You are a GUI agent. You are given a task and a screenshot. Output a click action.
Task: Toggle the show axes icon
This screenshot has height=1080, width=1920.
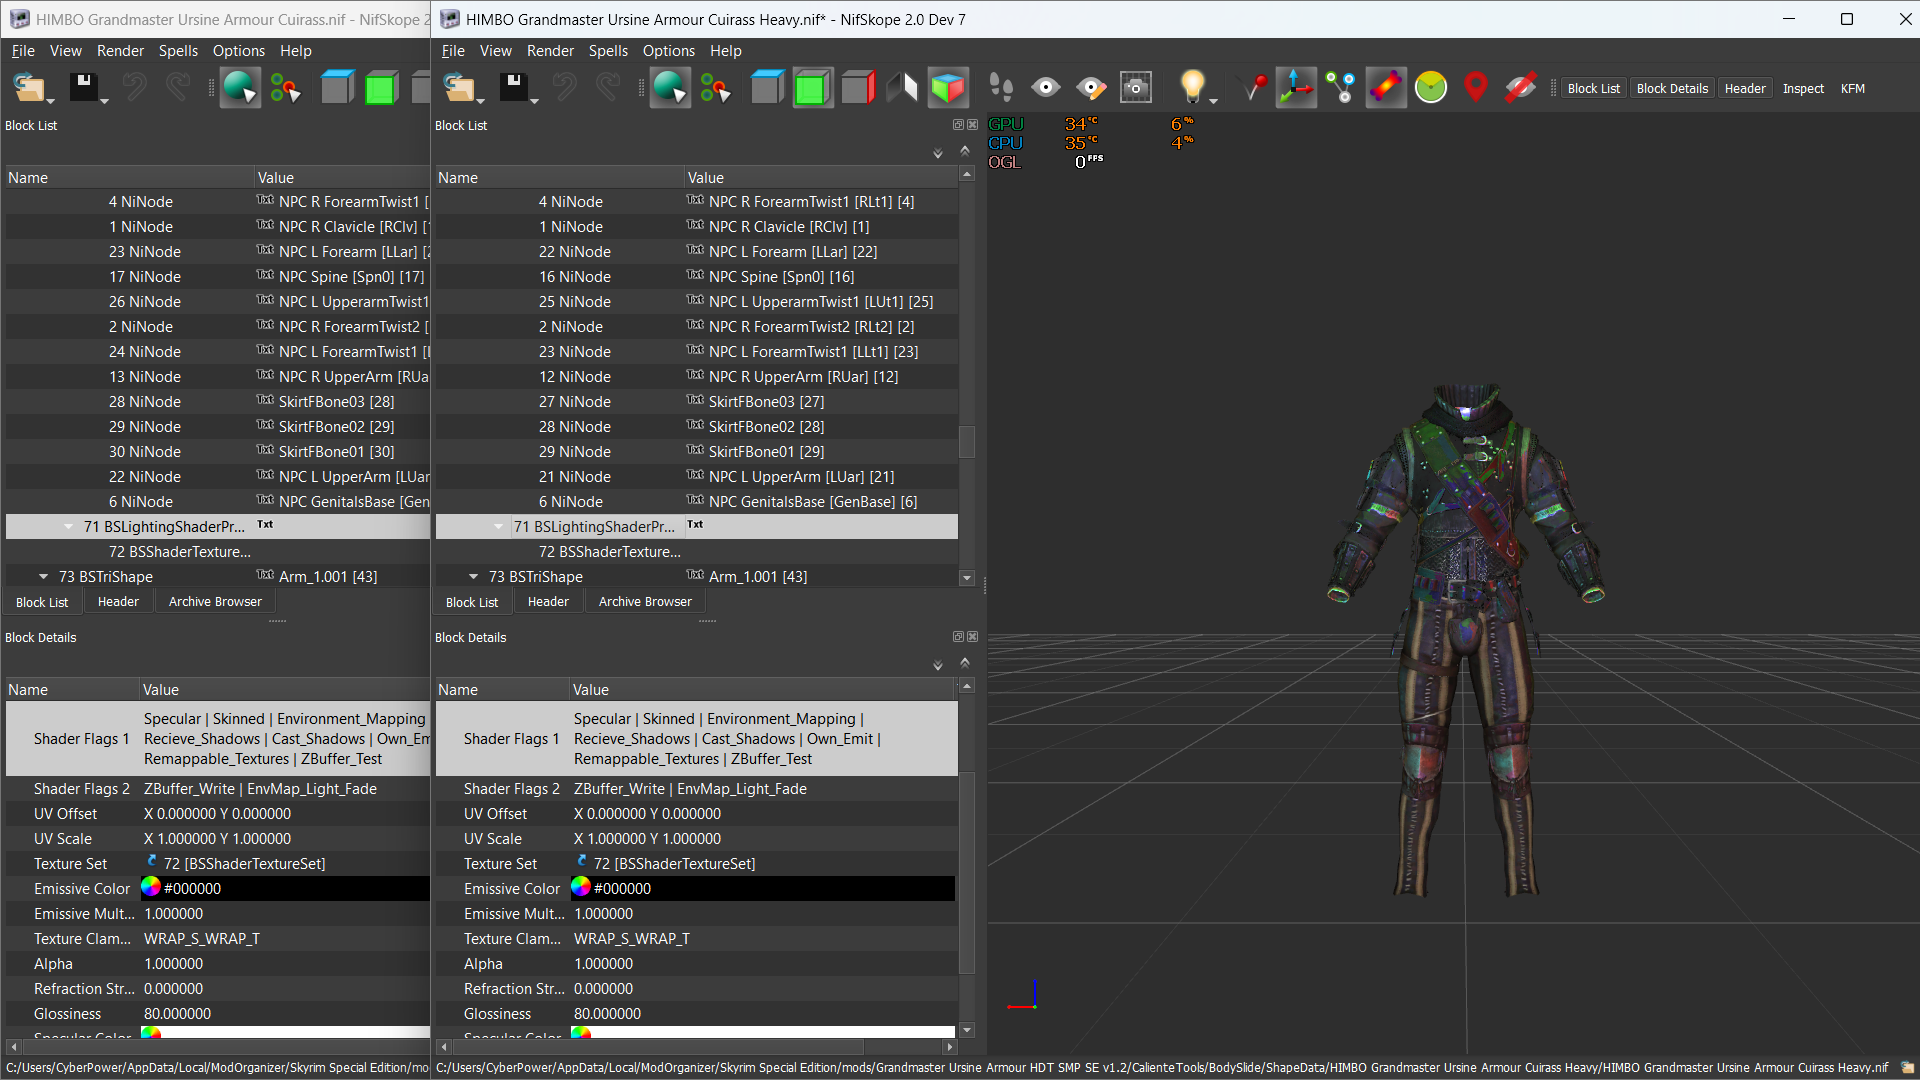point(1296,88)
